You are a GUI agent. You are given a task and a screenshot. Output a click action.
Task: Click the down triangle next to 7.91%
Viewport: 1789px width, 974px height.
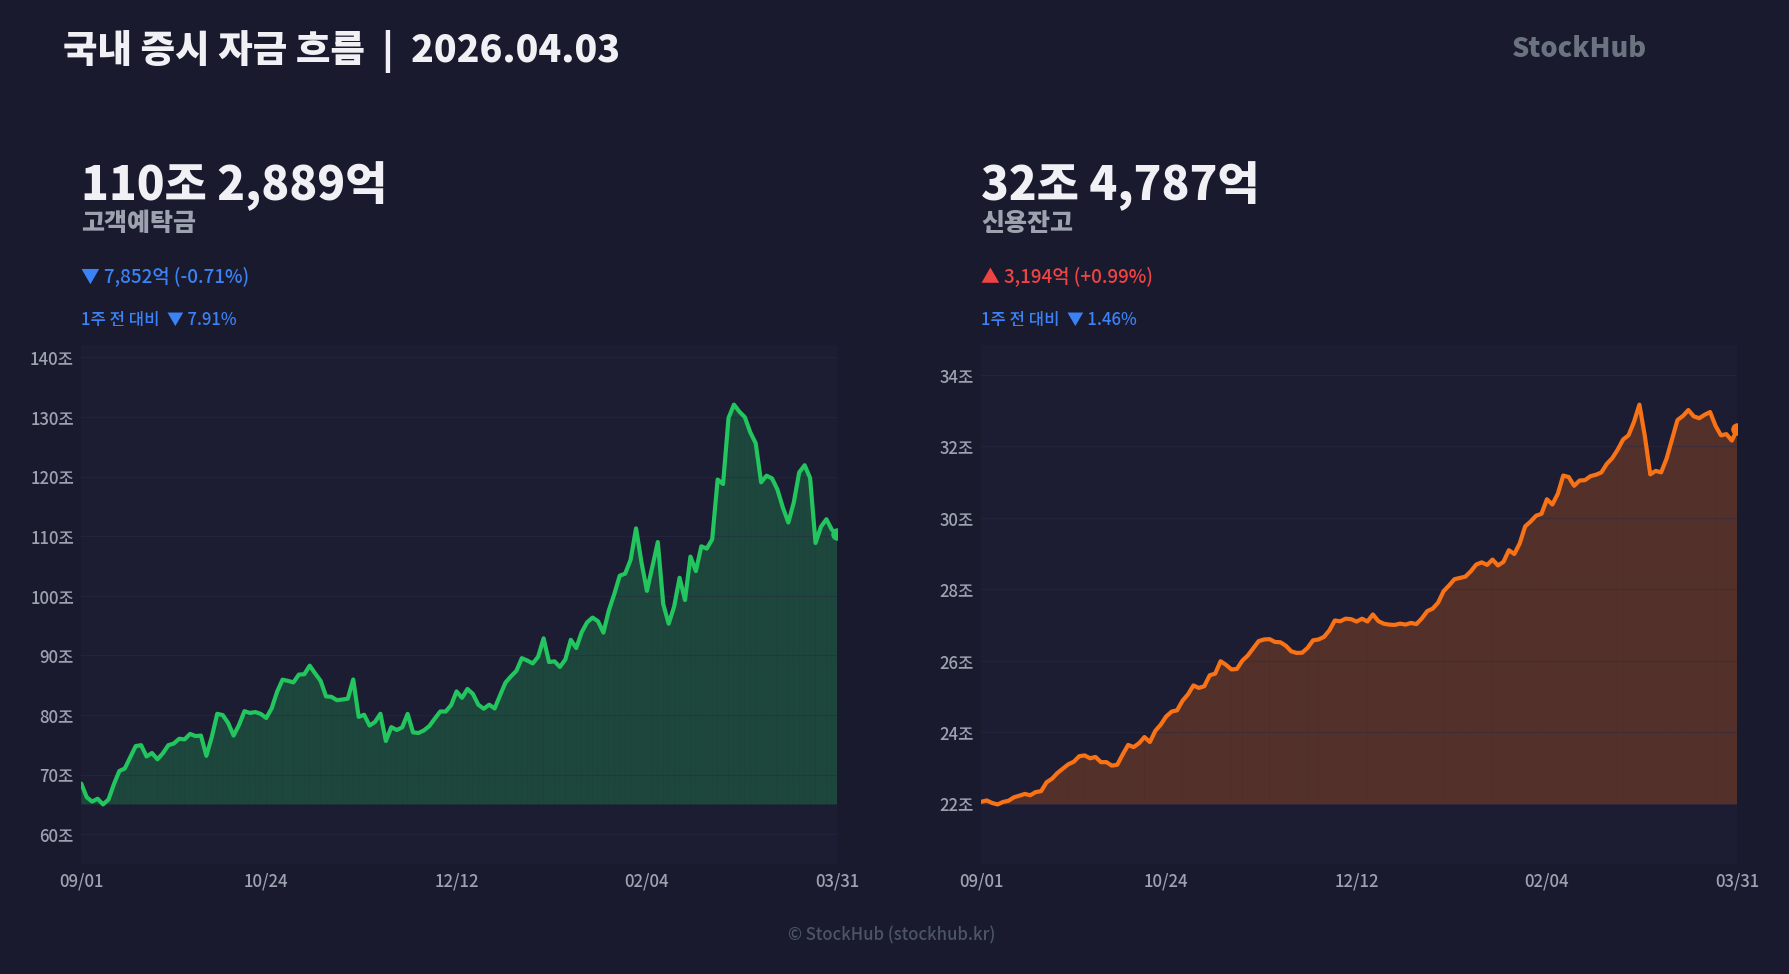(176, 319)
